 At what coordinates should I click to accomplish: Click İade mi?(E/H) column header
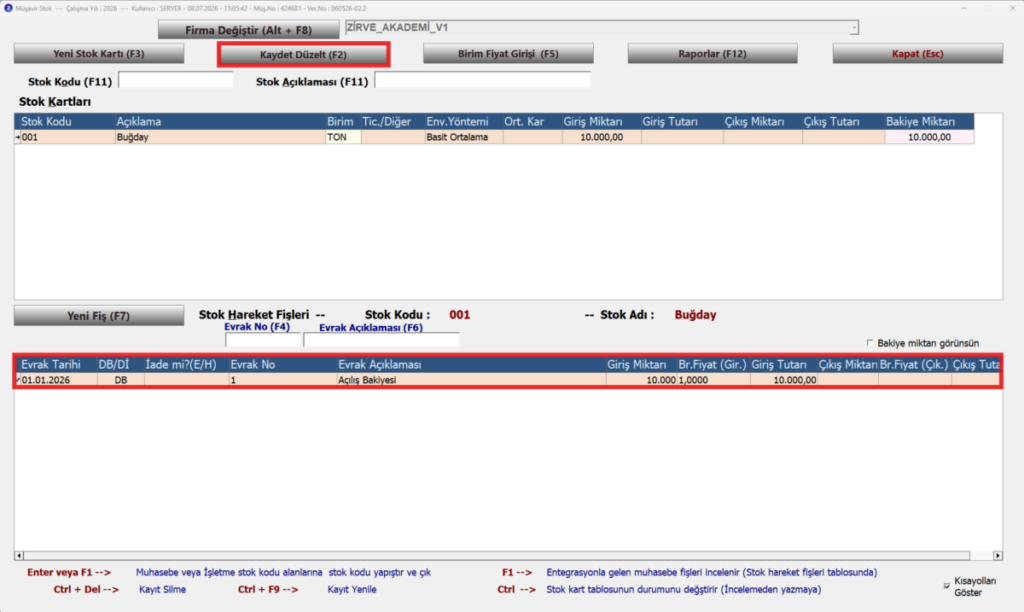point(185,364)
